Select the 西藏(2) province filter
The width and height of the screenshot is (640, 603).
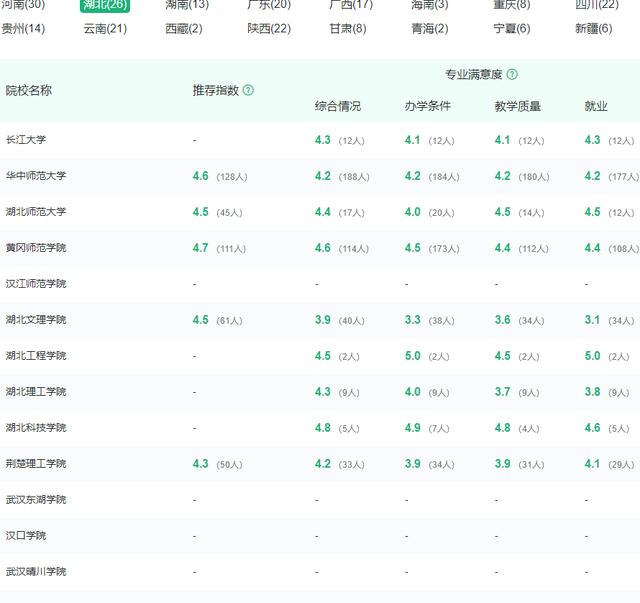point(184,29)
